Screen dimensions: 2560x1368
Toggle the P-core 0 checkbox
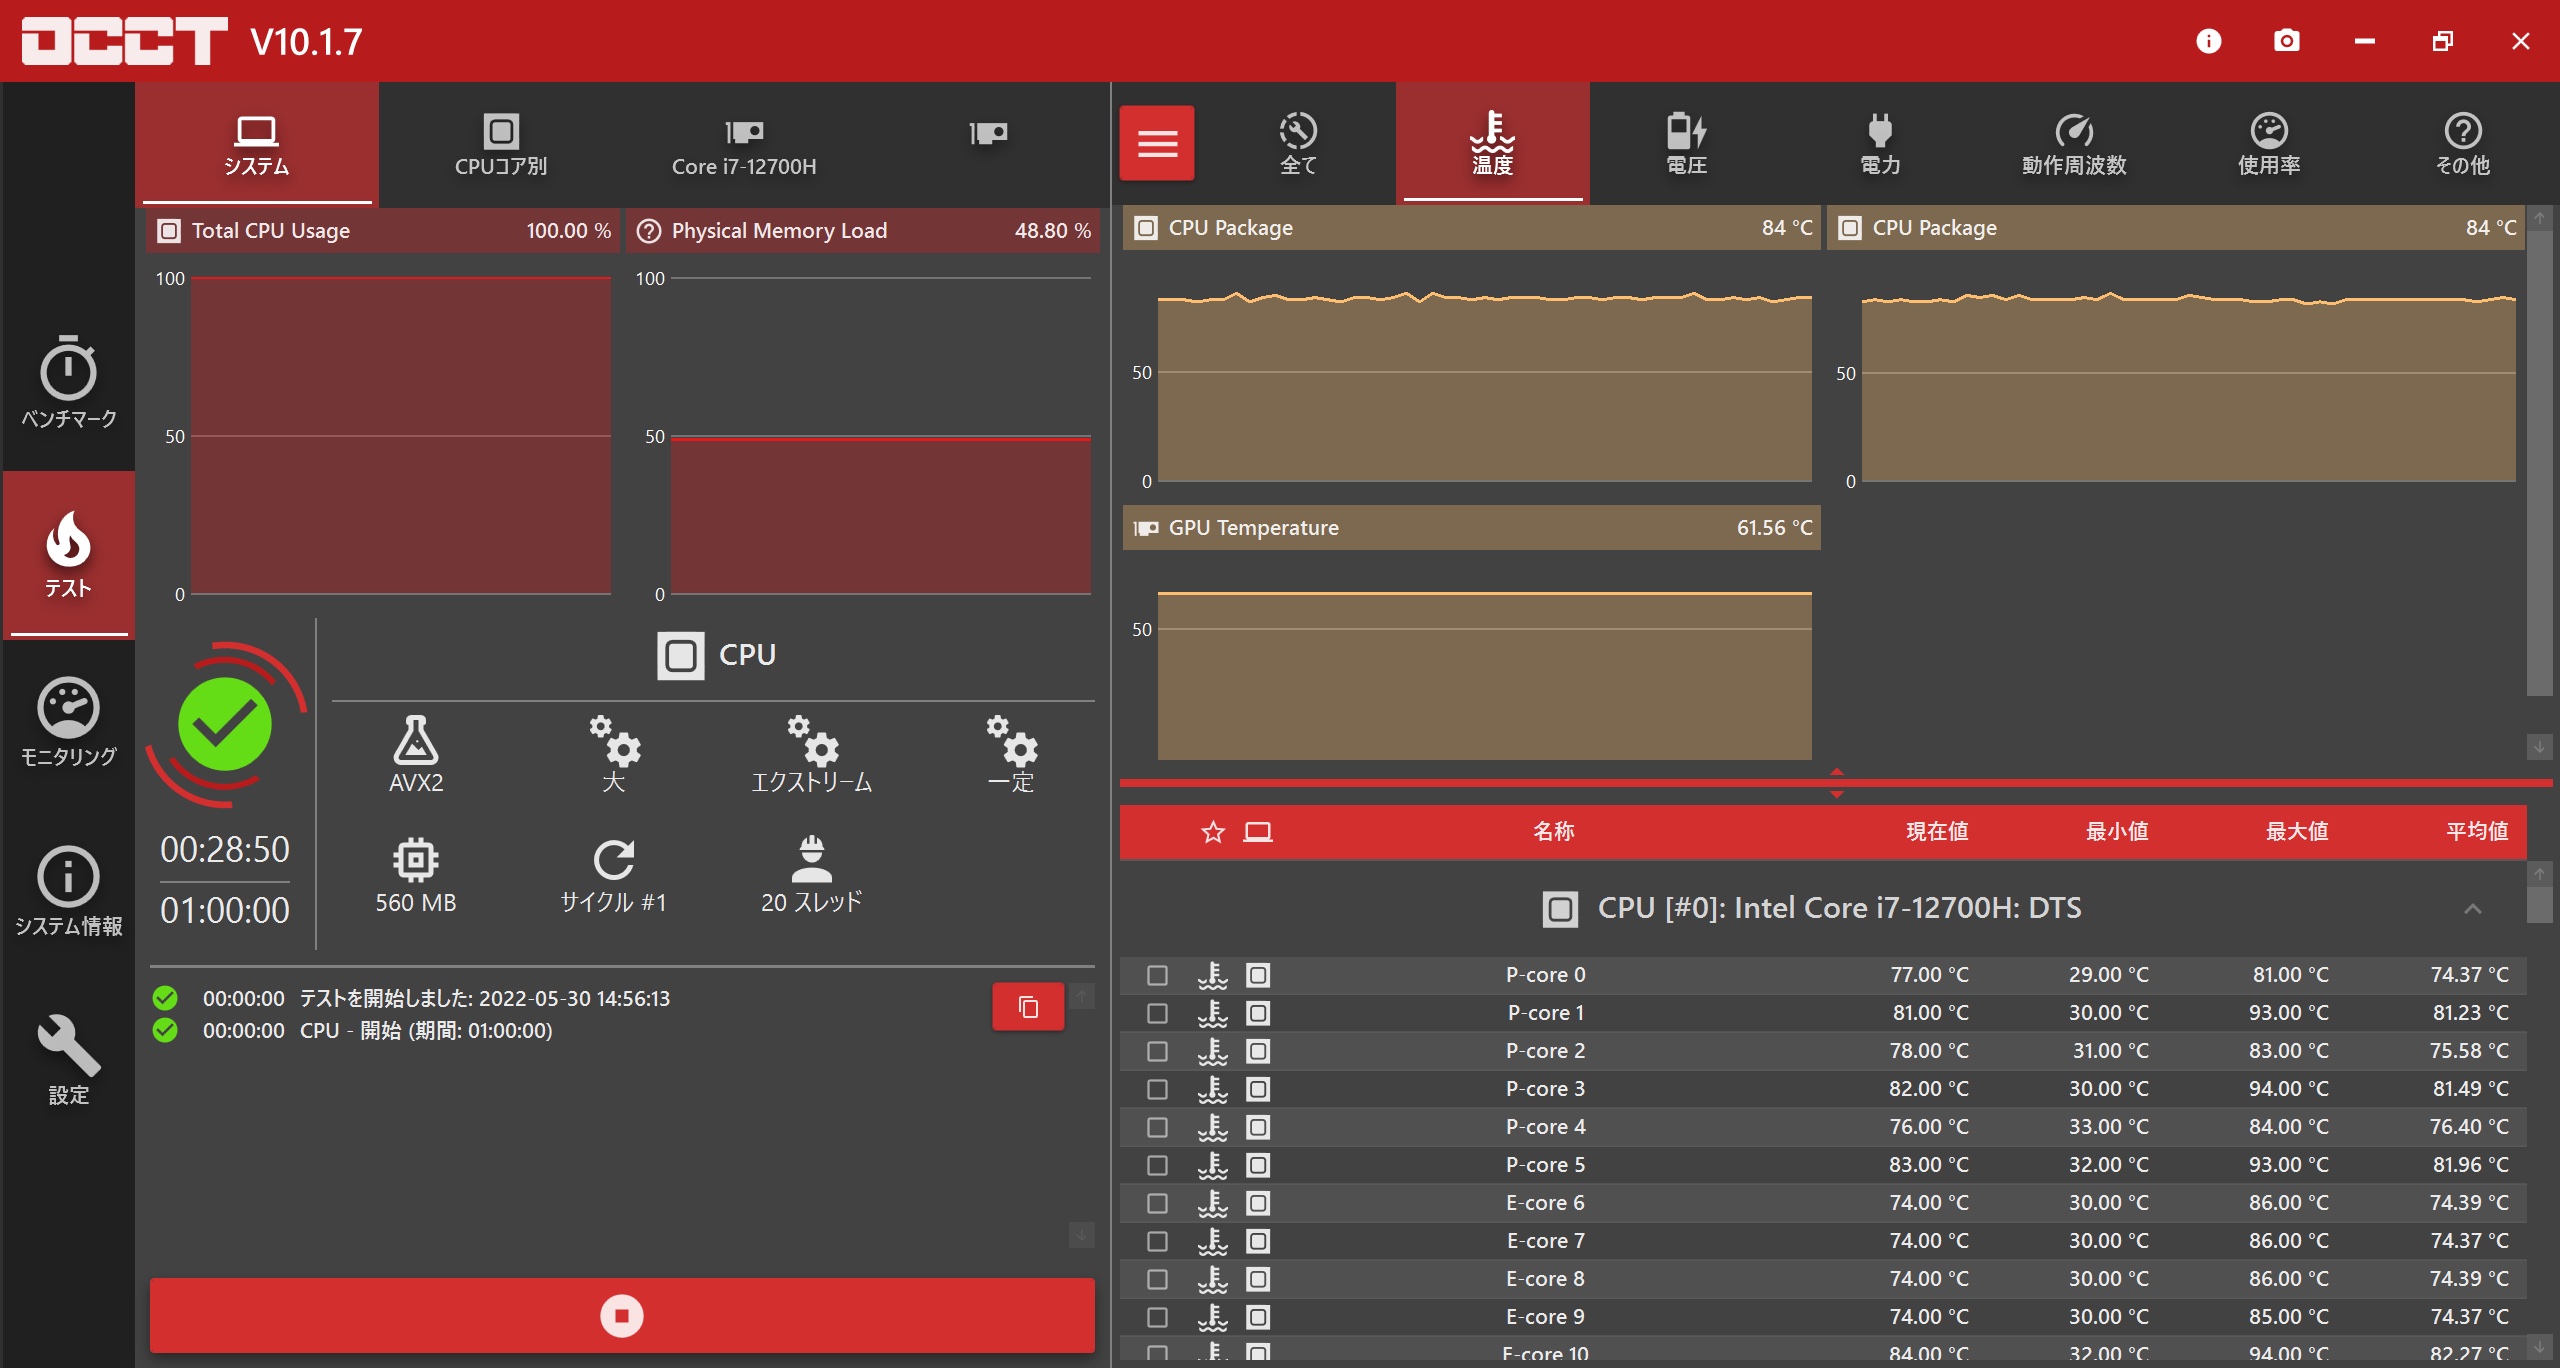click(x=1157, y=975)
